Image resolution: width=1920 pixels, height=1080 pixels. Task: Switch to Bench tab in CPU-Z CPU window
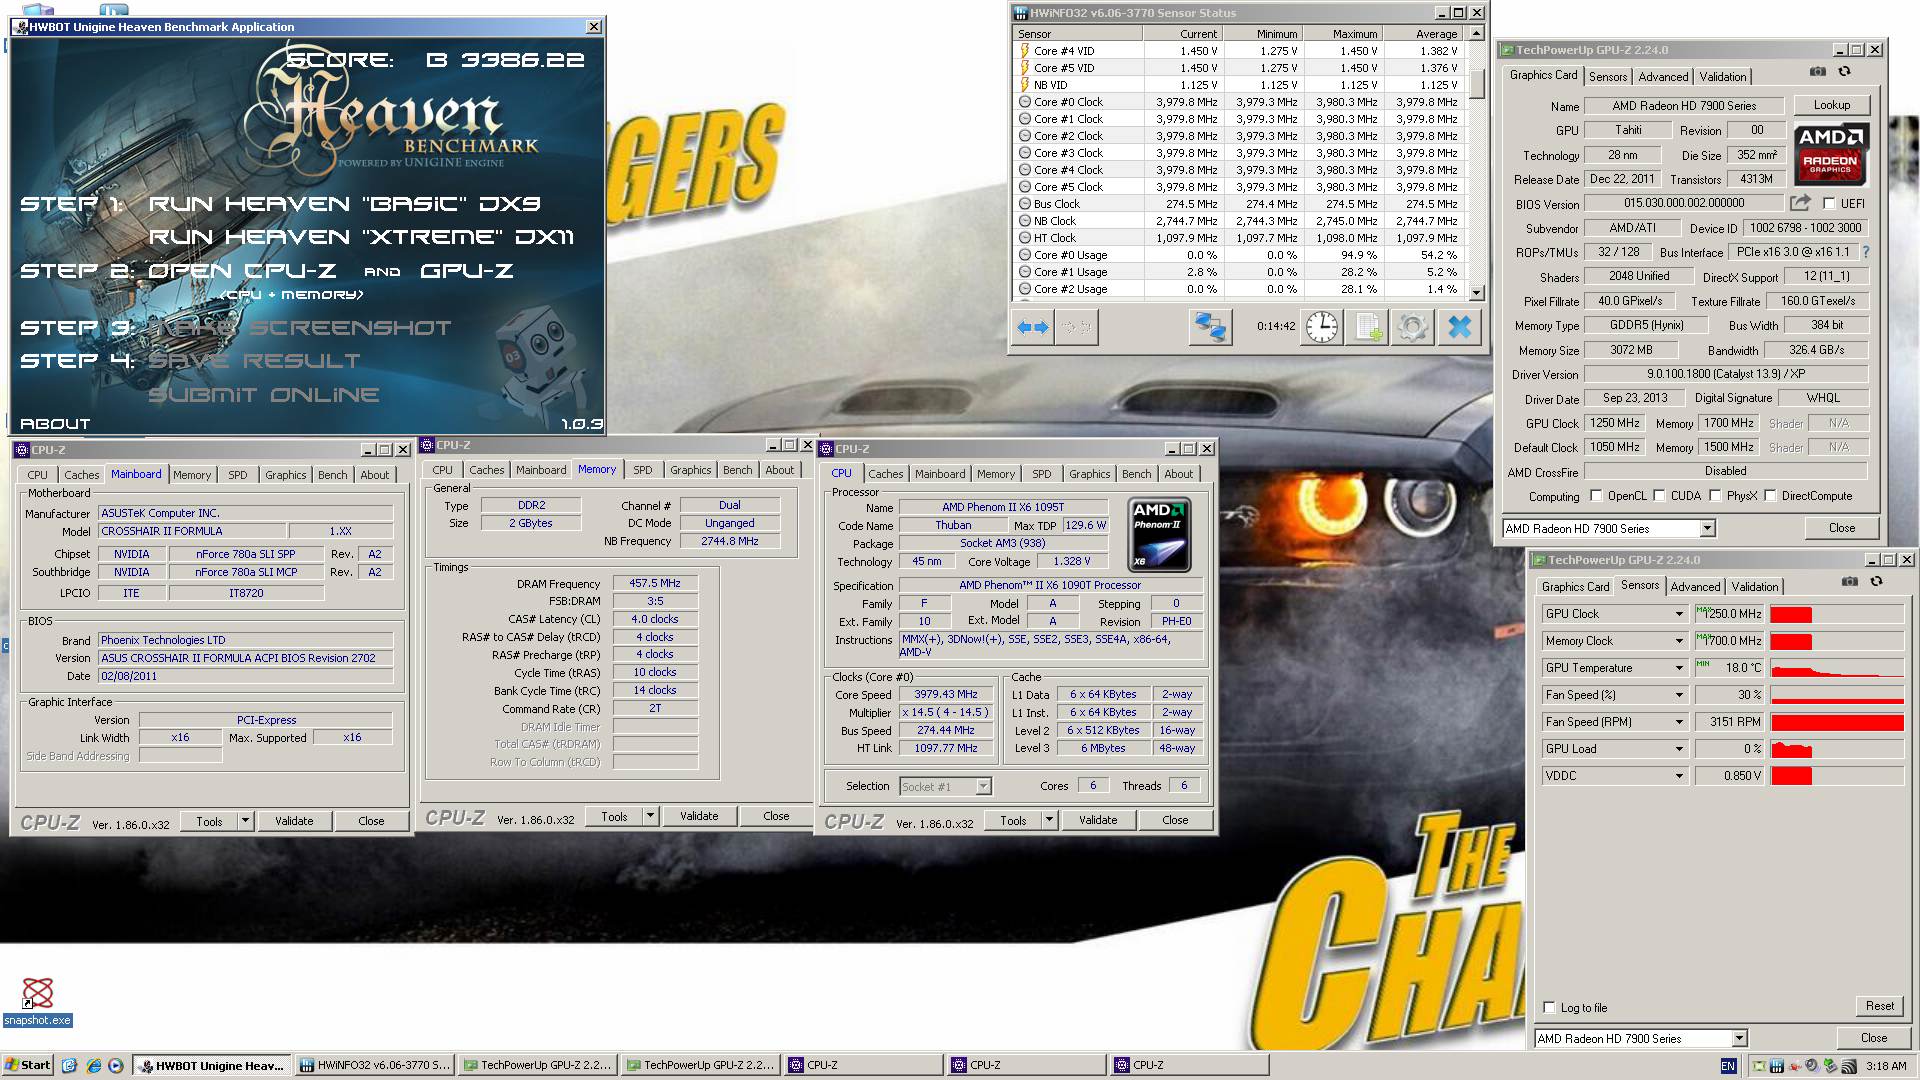click(1136, 474)
